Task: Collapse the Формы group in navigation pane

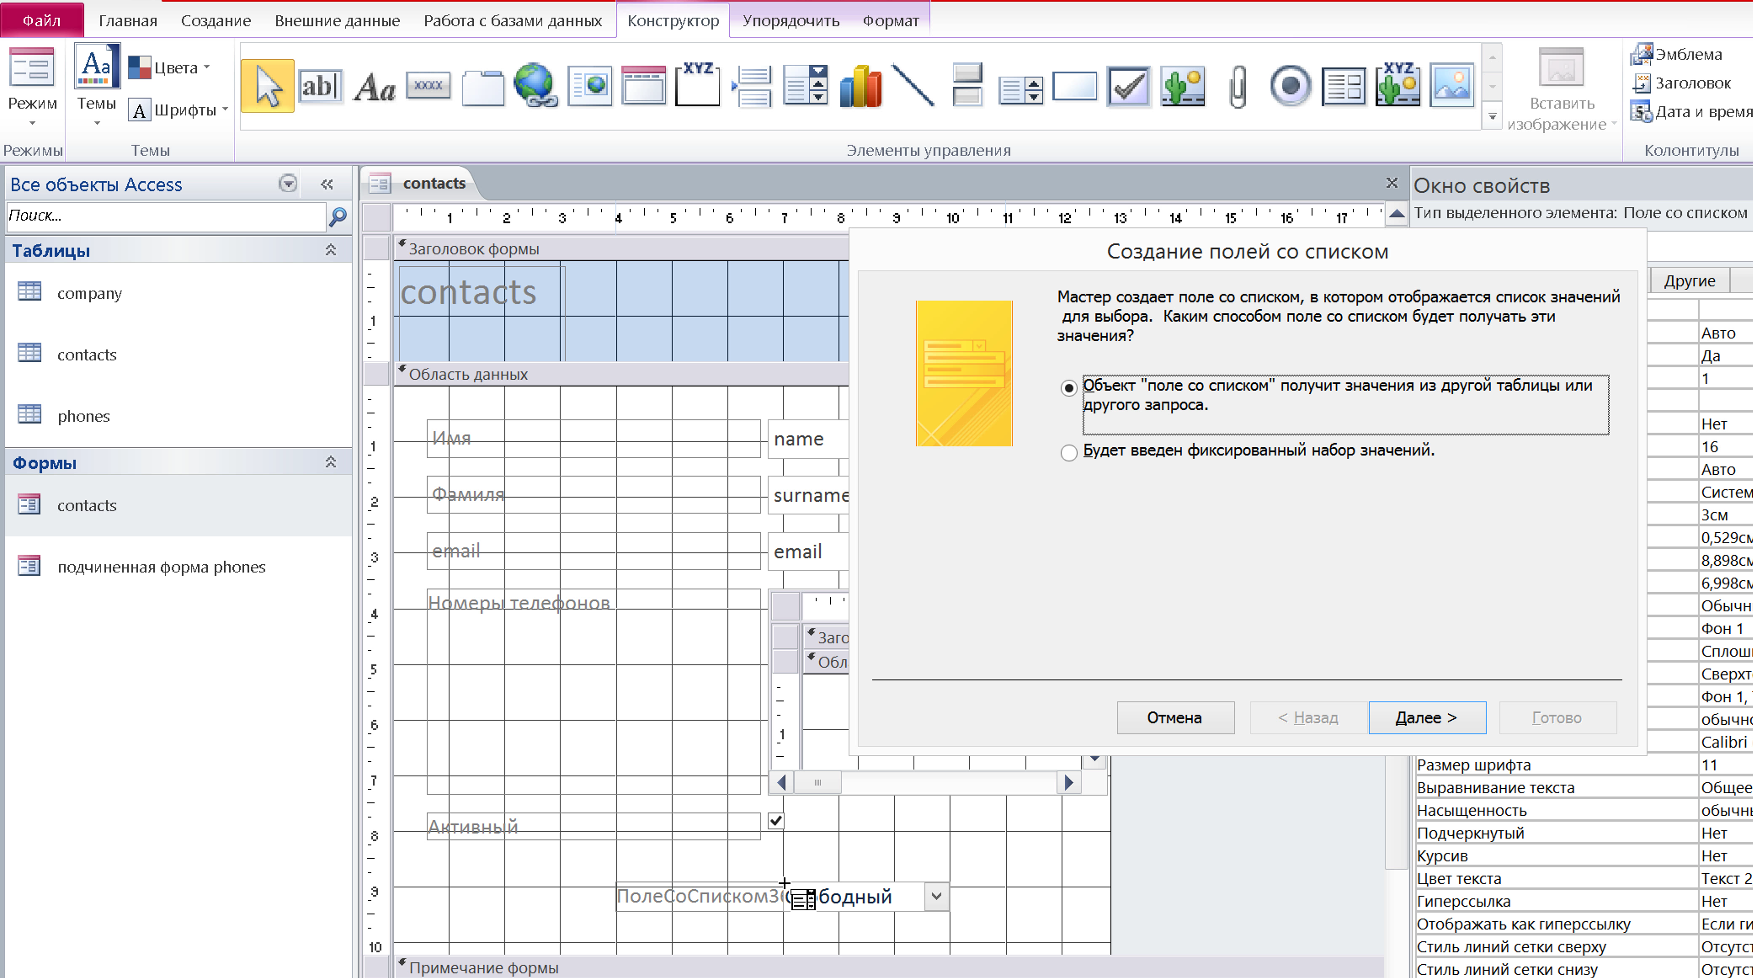Action: coord(331,462)
